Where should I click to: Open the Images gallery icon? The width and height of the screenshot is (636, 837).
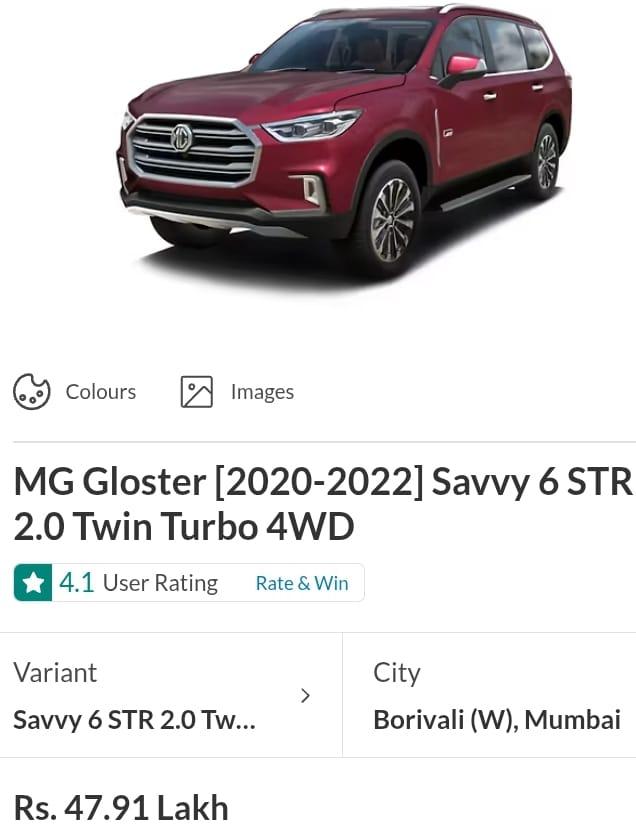197,392
